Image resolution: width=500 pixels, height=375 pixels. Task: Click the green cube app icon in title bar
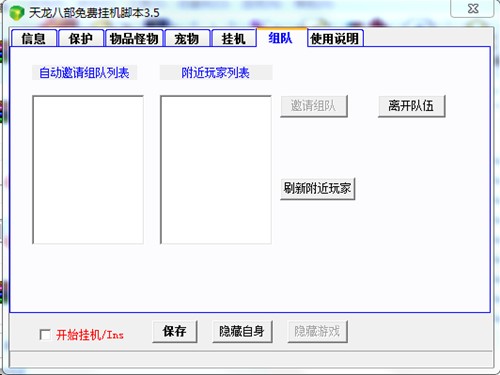click(x=17, y=13)
